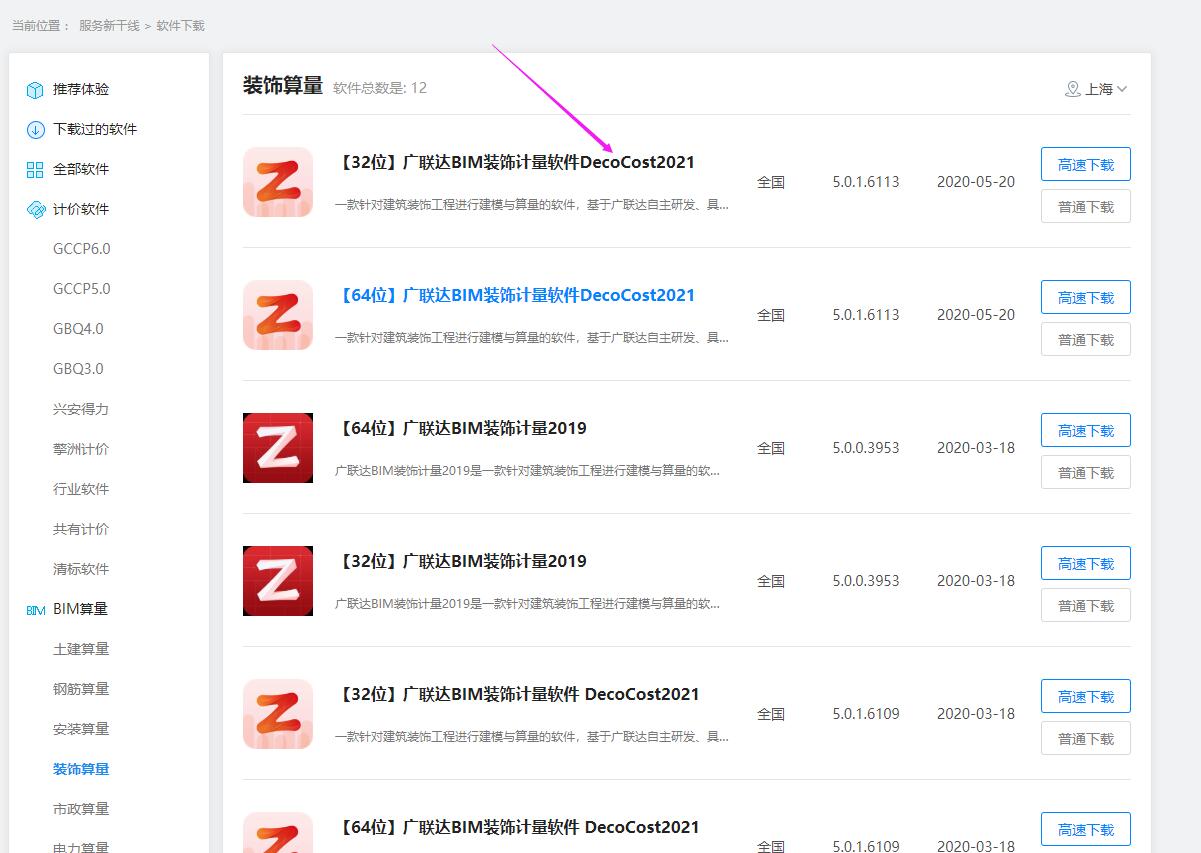Select GCCP6.0 in the sidebar

(82, 249)
